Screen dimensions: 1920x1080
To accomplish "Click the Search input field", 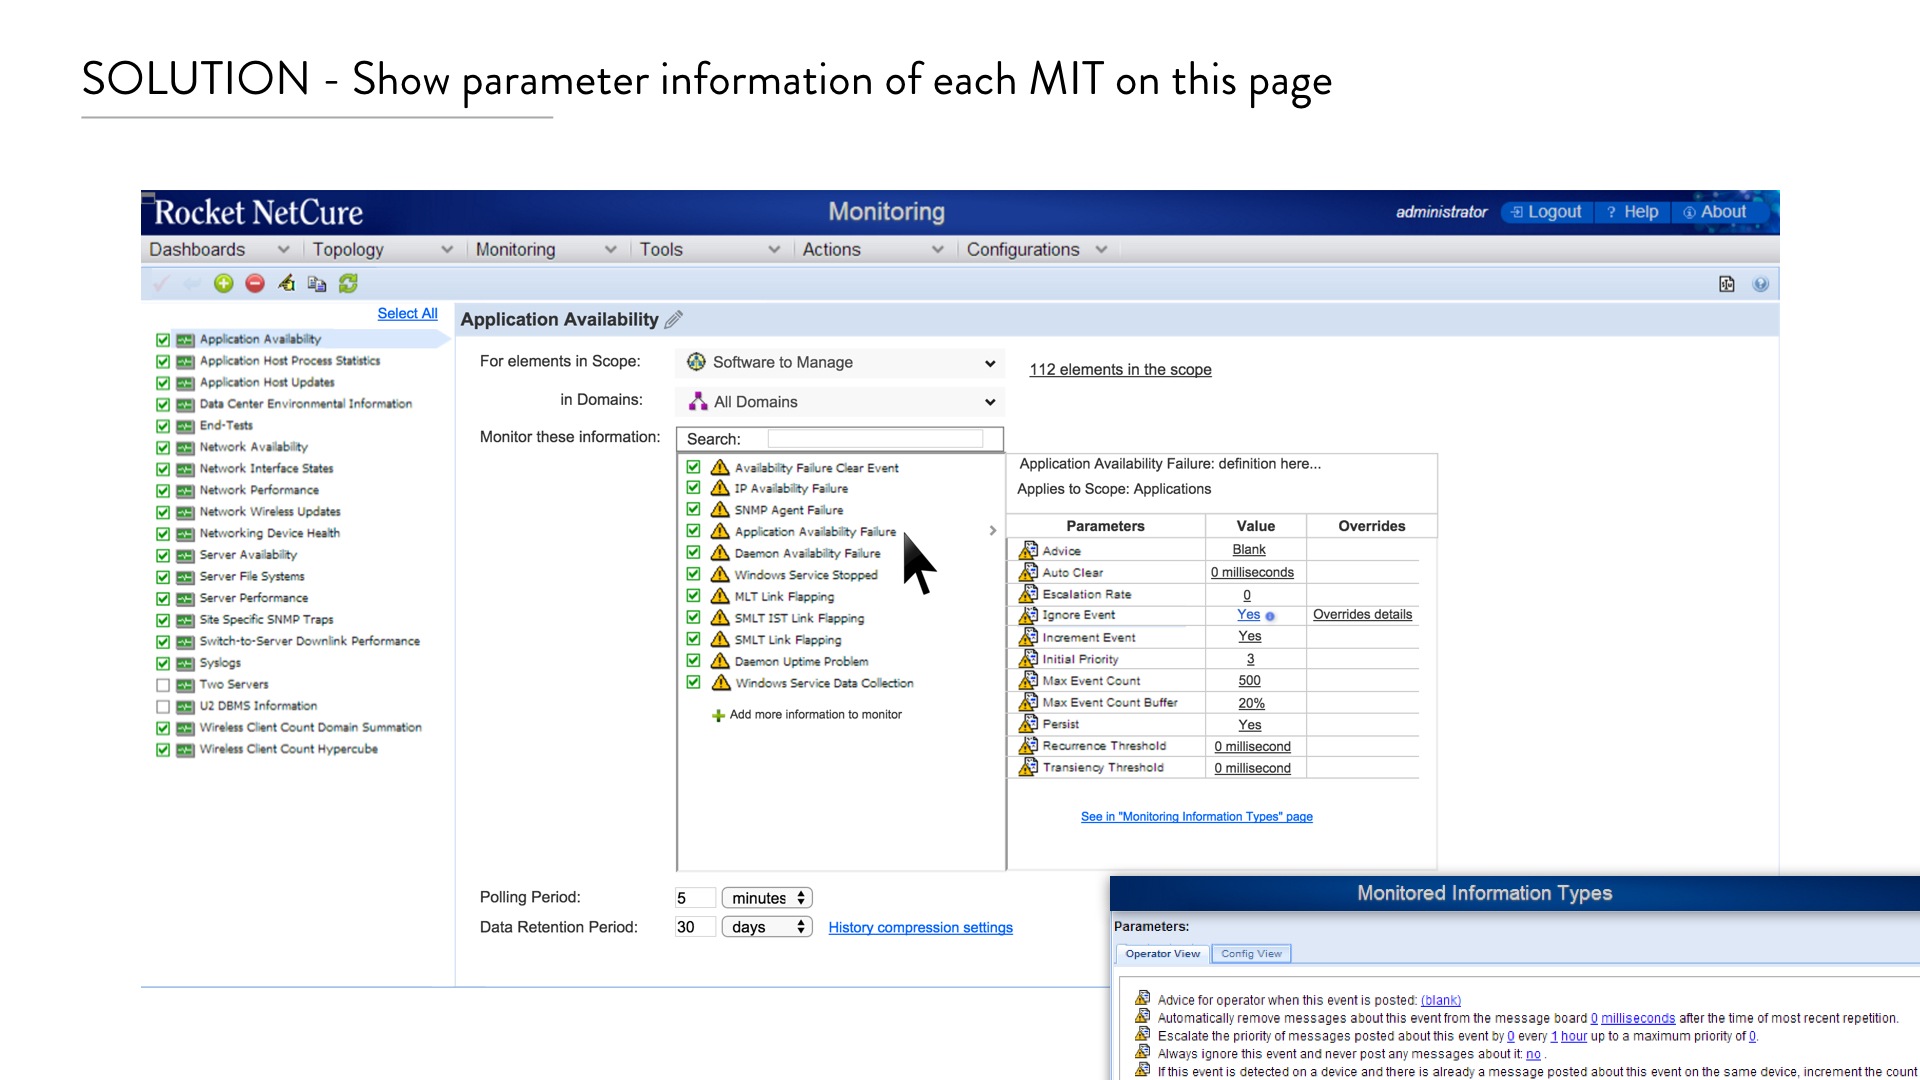I will (875, 439).
